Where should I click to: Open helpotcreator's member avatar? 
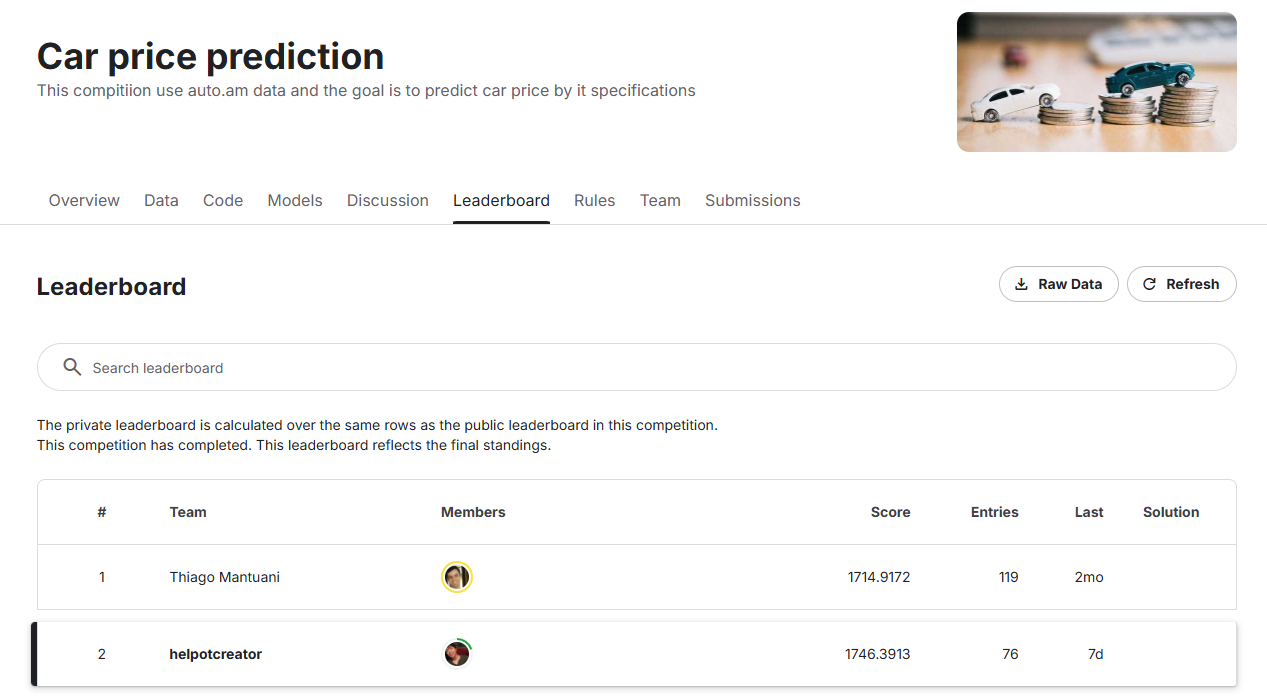click(x=457, y=654)
